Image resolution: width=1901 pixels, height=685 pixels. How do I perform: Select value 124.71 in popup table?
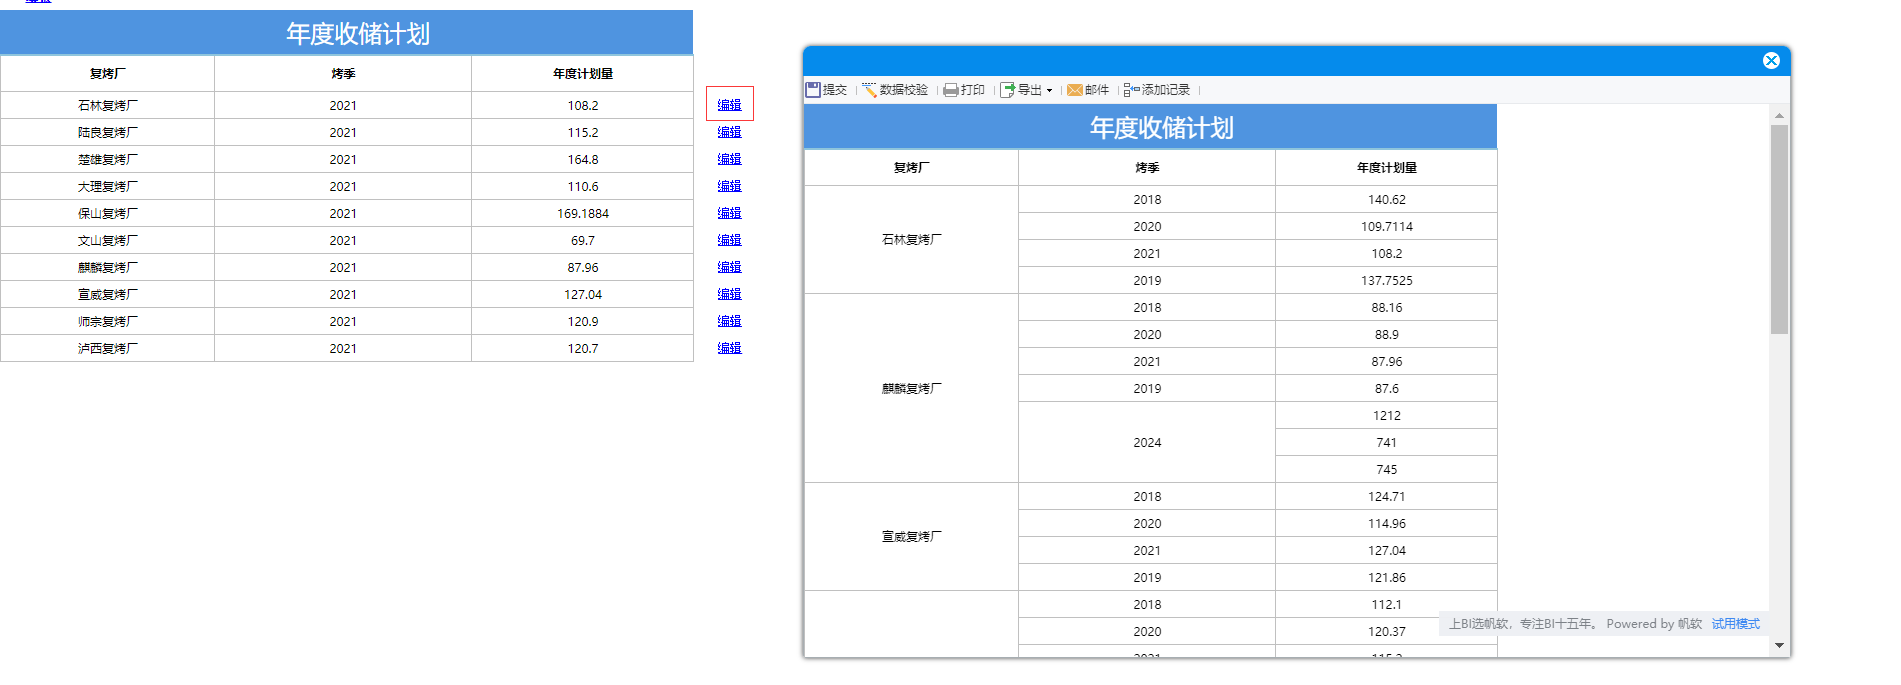tap(1387, 496)
